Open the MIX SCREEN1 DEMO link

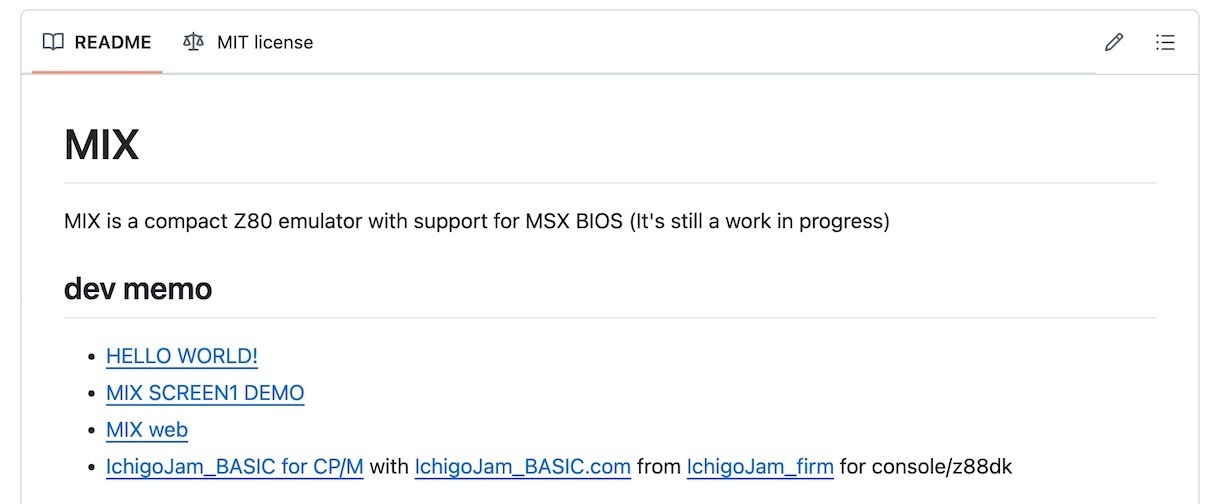205,393
